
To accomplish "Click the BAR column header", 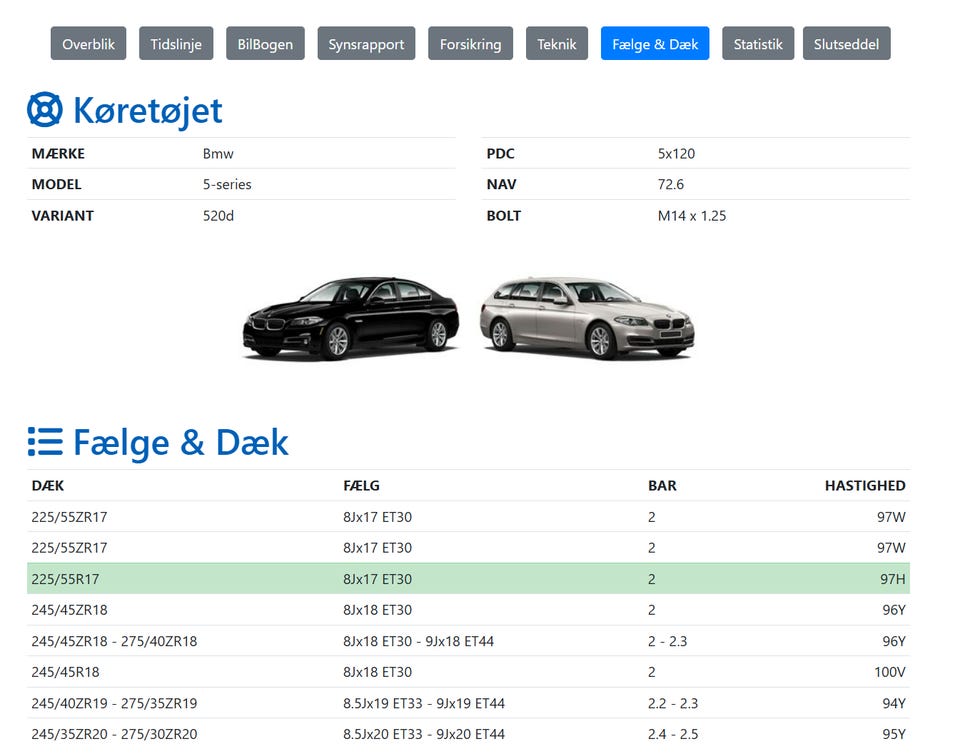I will [x=662, y=485].
